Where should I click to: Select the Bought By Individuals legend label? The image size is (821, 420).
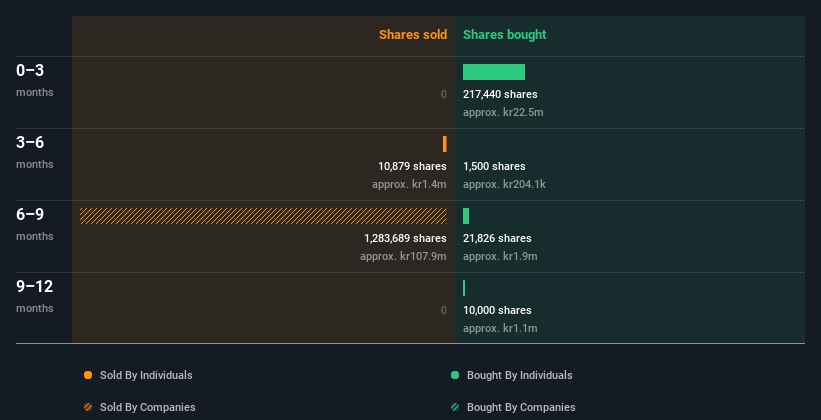pyautogui.click(x=519, y=375)
